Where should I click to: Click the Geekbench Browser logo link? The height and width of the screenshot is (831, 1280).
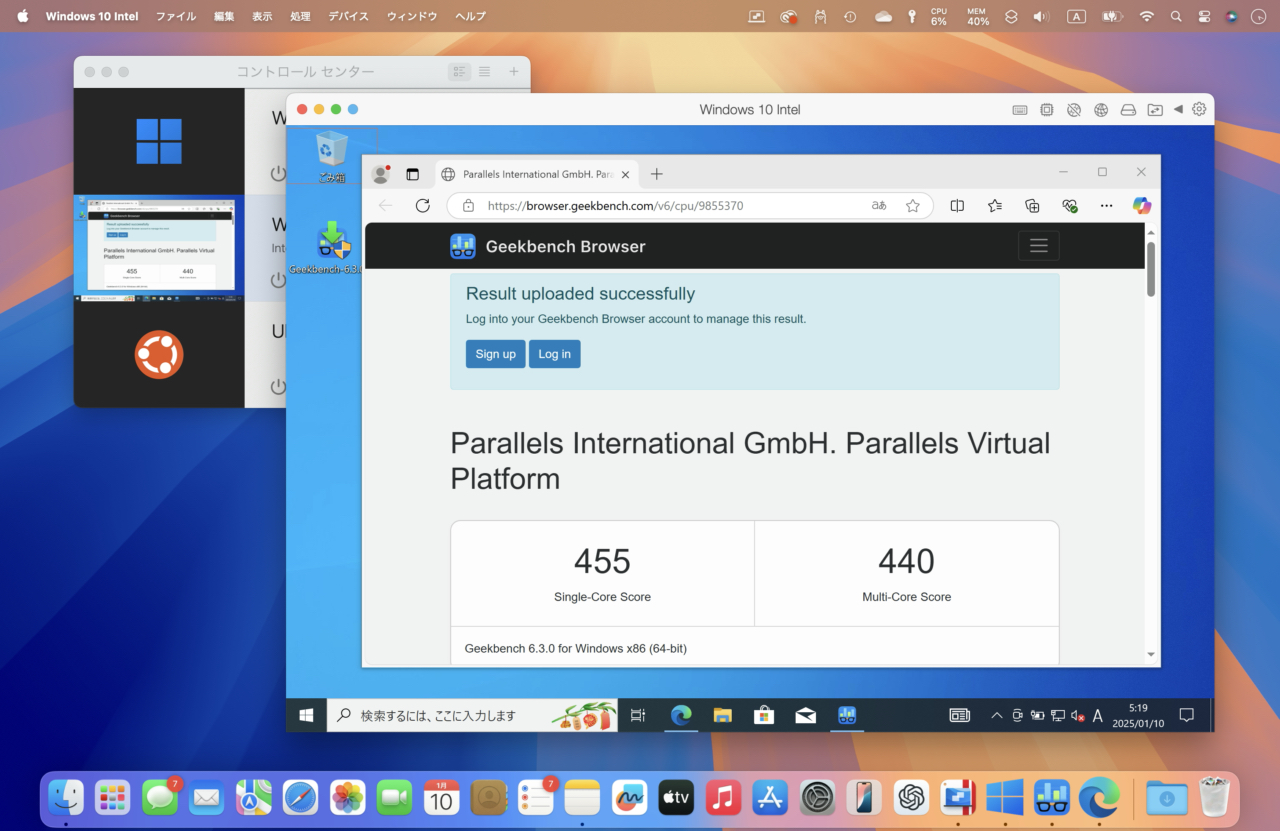click(548, 246)
